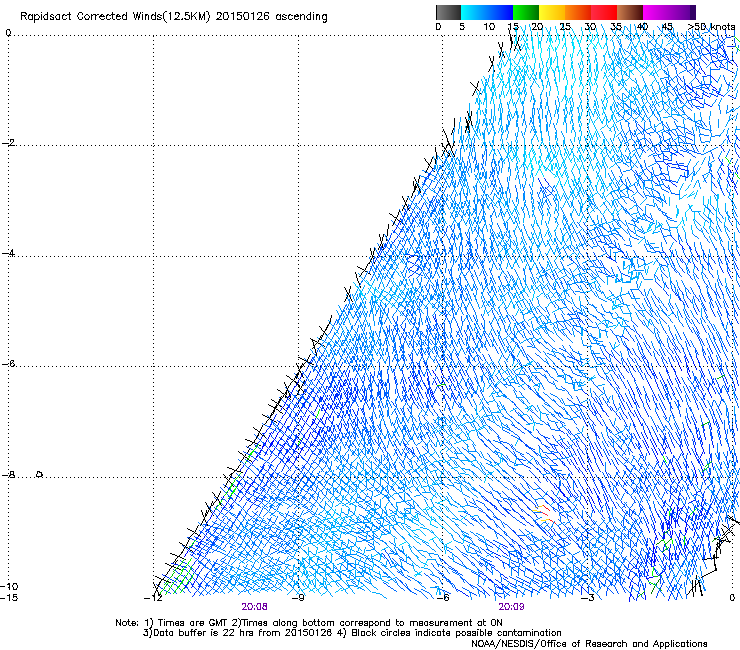Click legend label '30' under the color bar
The width and height of the screenshot is (740, 650).
click(x=590, y=27)
